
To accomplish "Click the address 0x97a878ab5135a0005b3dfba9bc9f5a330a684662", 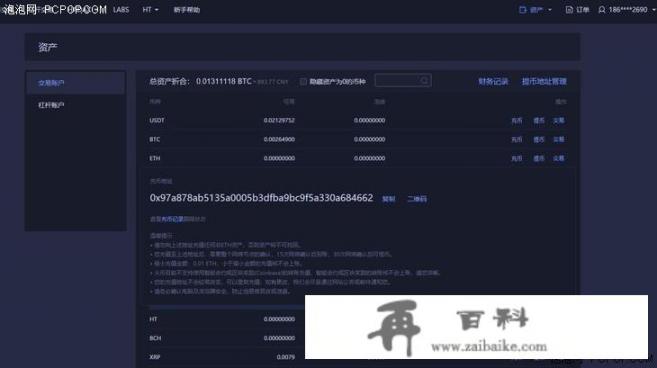I will pos(261,198).
